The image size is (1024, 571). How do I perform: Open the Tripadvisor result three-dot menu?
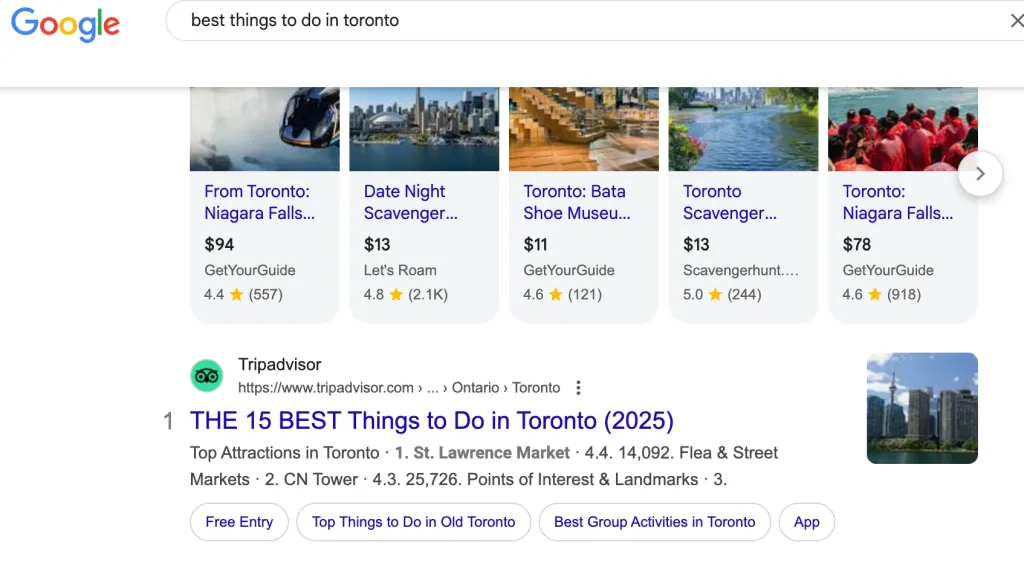(578, 388)
